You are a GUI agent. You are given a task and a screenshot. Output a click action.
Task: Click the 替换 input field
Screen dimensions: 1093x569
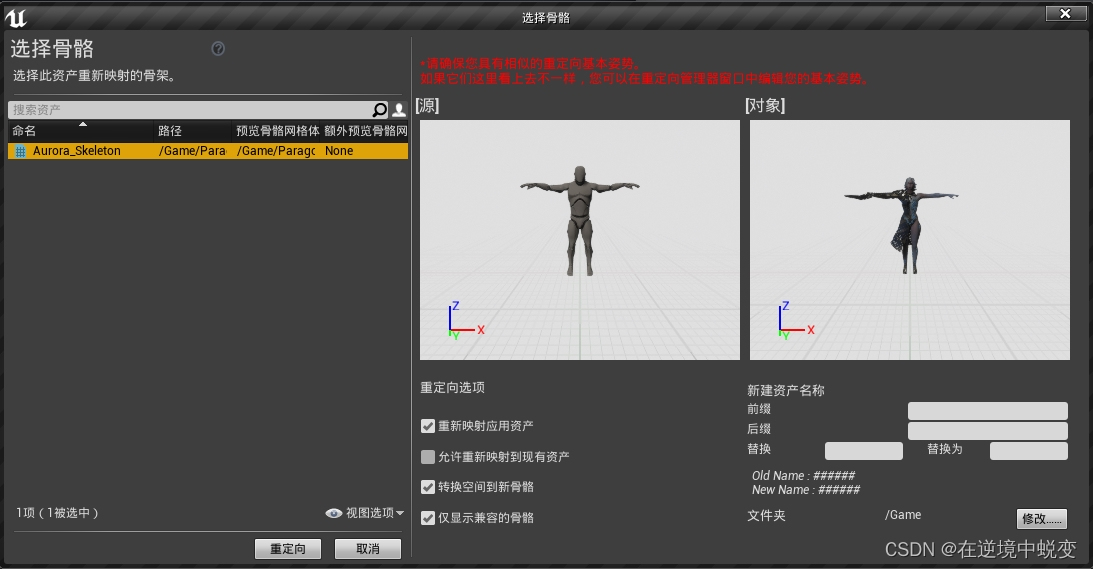tap(864, 450)
